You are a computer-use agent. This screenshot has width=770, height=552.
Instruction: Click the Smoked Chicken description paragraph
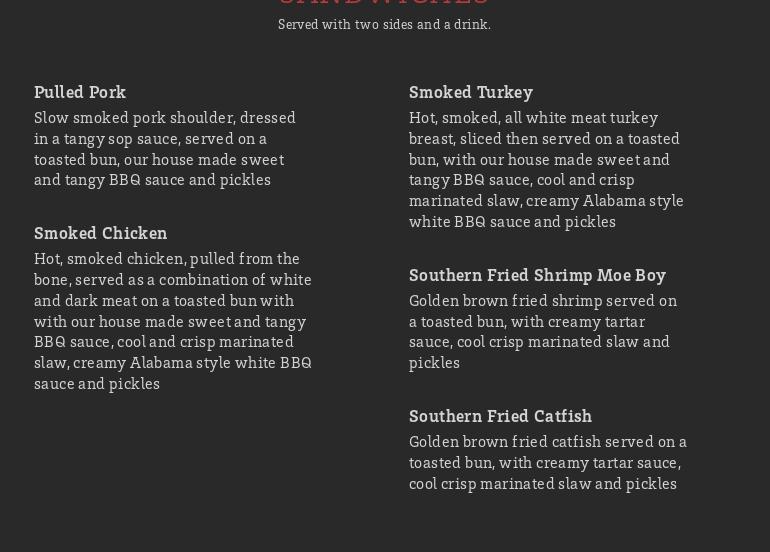172,321
